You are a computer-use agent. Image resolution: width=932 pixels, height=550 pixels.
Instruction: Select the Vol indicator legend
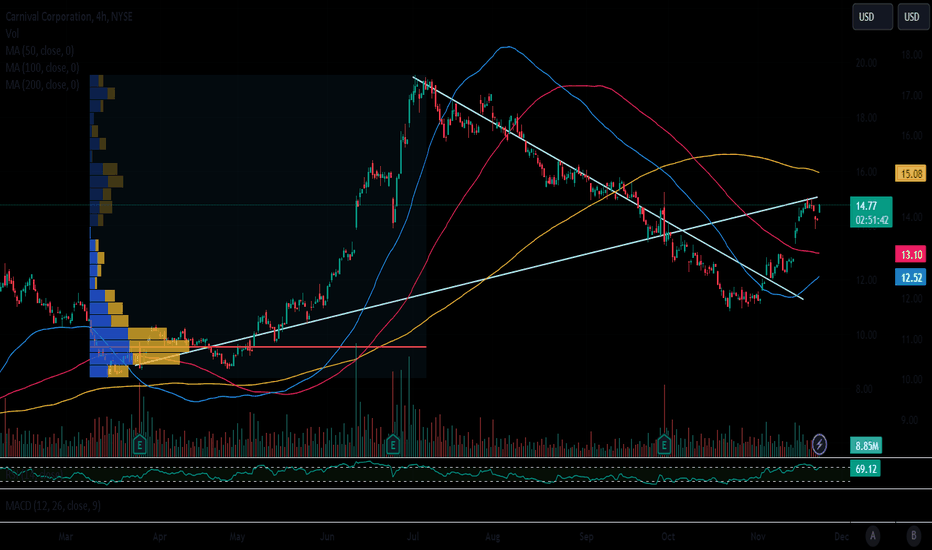12,33
